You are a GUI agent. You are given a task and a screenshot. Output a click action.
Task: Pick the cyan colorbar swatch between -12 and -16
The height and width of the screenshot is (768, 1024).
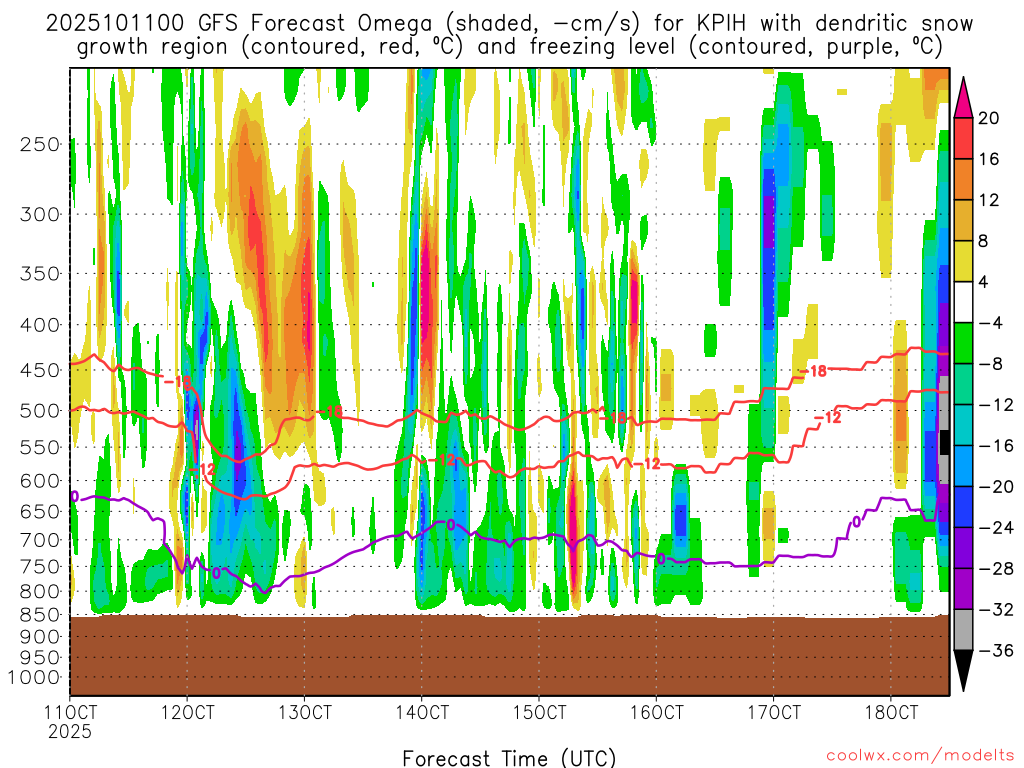point(963,425)
